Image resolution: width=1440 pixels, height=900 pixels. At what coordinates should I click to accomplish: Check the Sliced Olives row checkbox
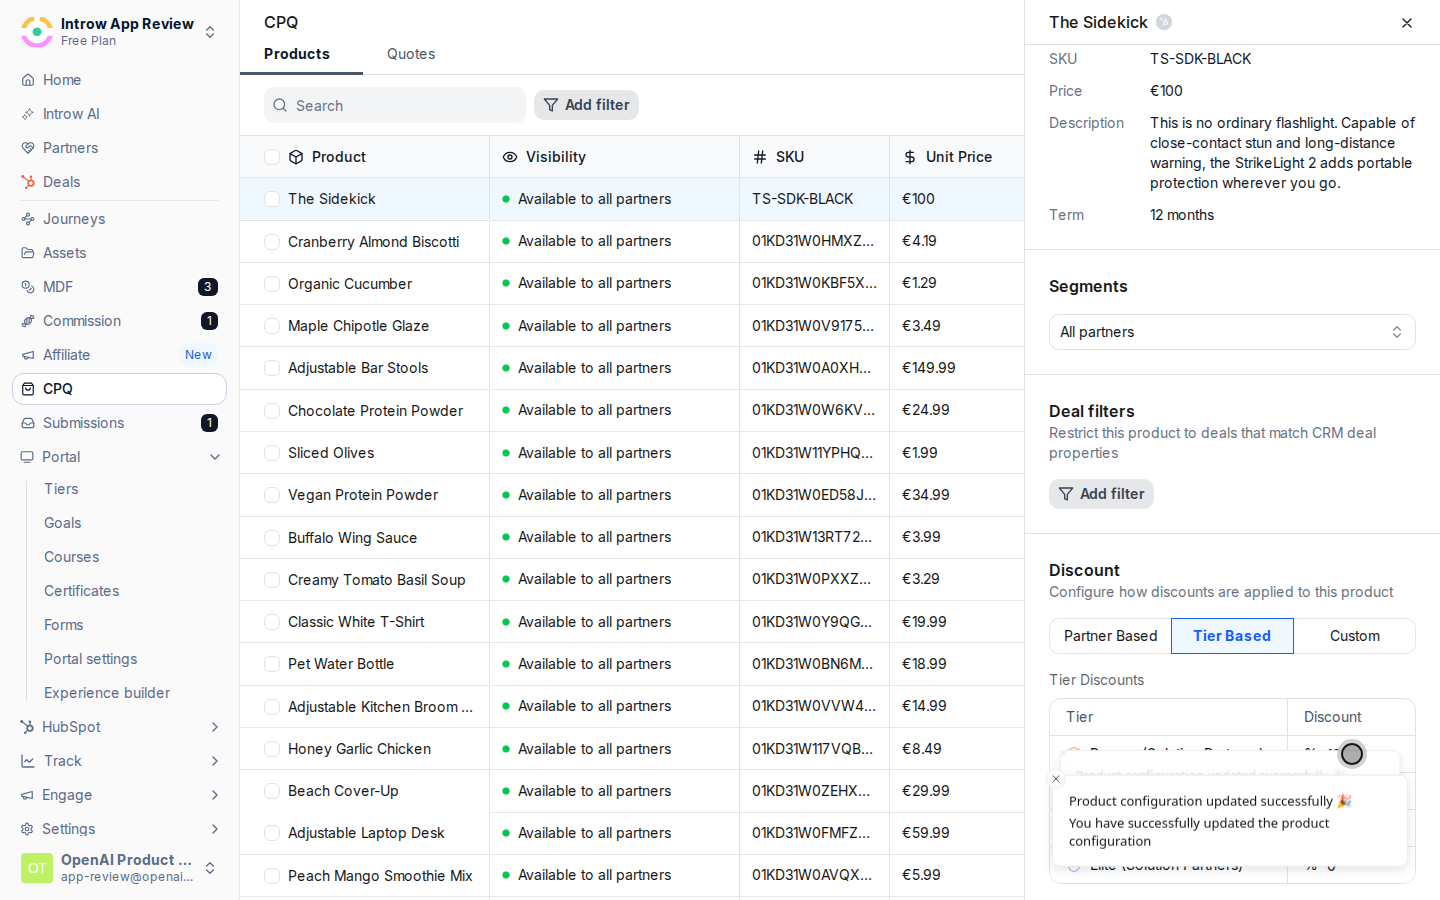coord(272,453)
